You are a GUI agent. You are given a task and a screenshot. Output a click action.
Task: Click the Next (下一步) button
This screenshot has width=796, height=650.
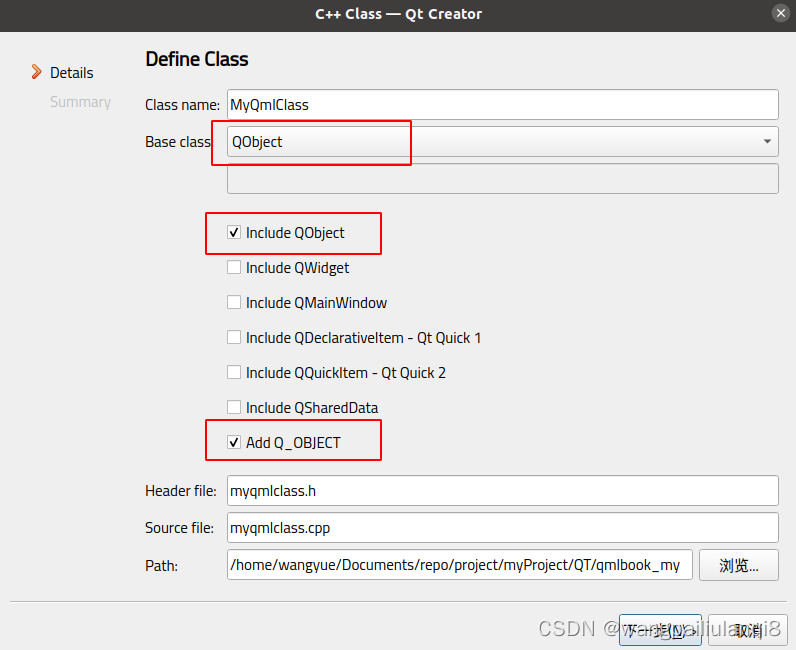(660, 630)
